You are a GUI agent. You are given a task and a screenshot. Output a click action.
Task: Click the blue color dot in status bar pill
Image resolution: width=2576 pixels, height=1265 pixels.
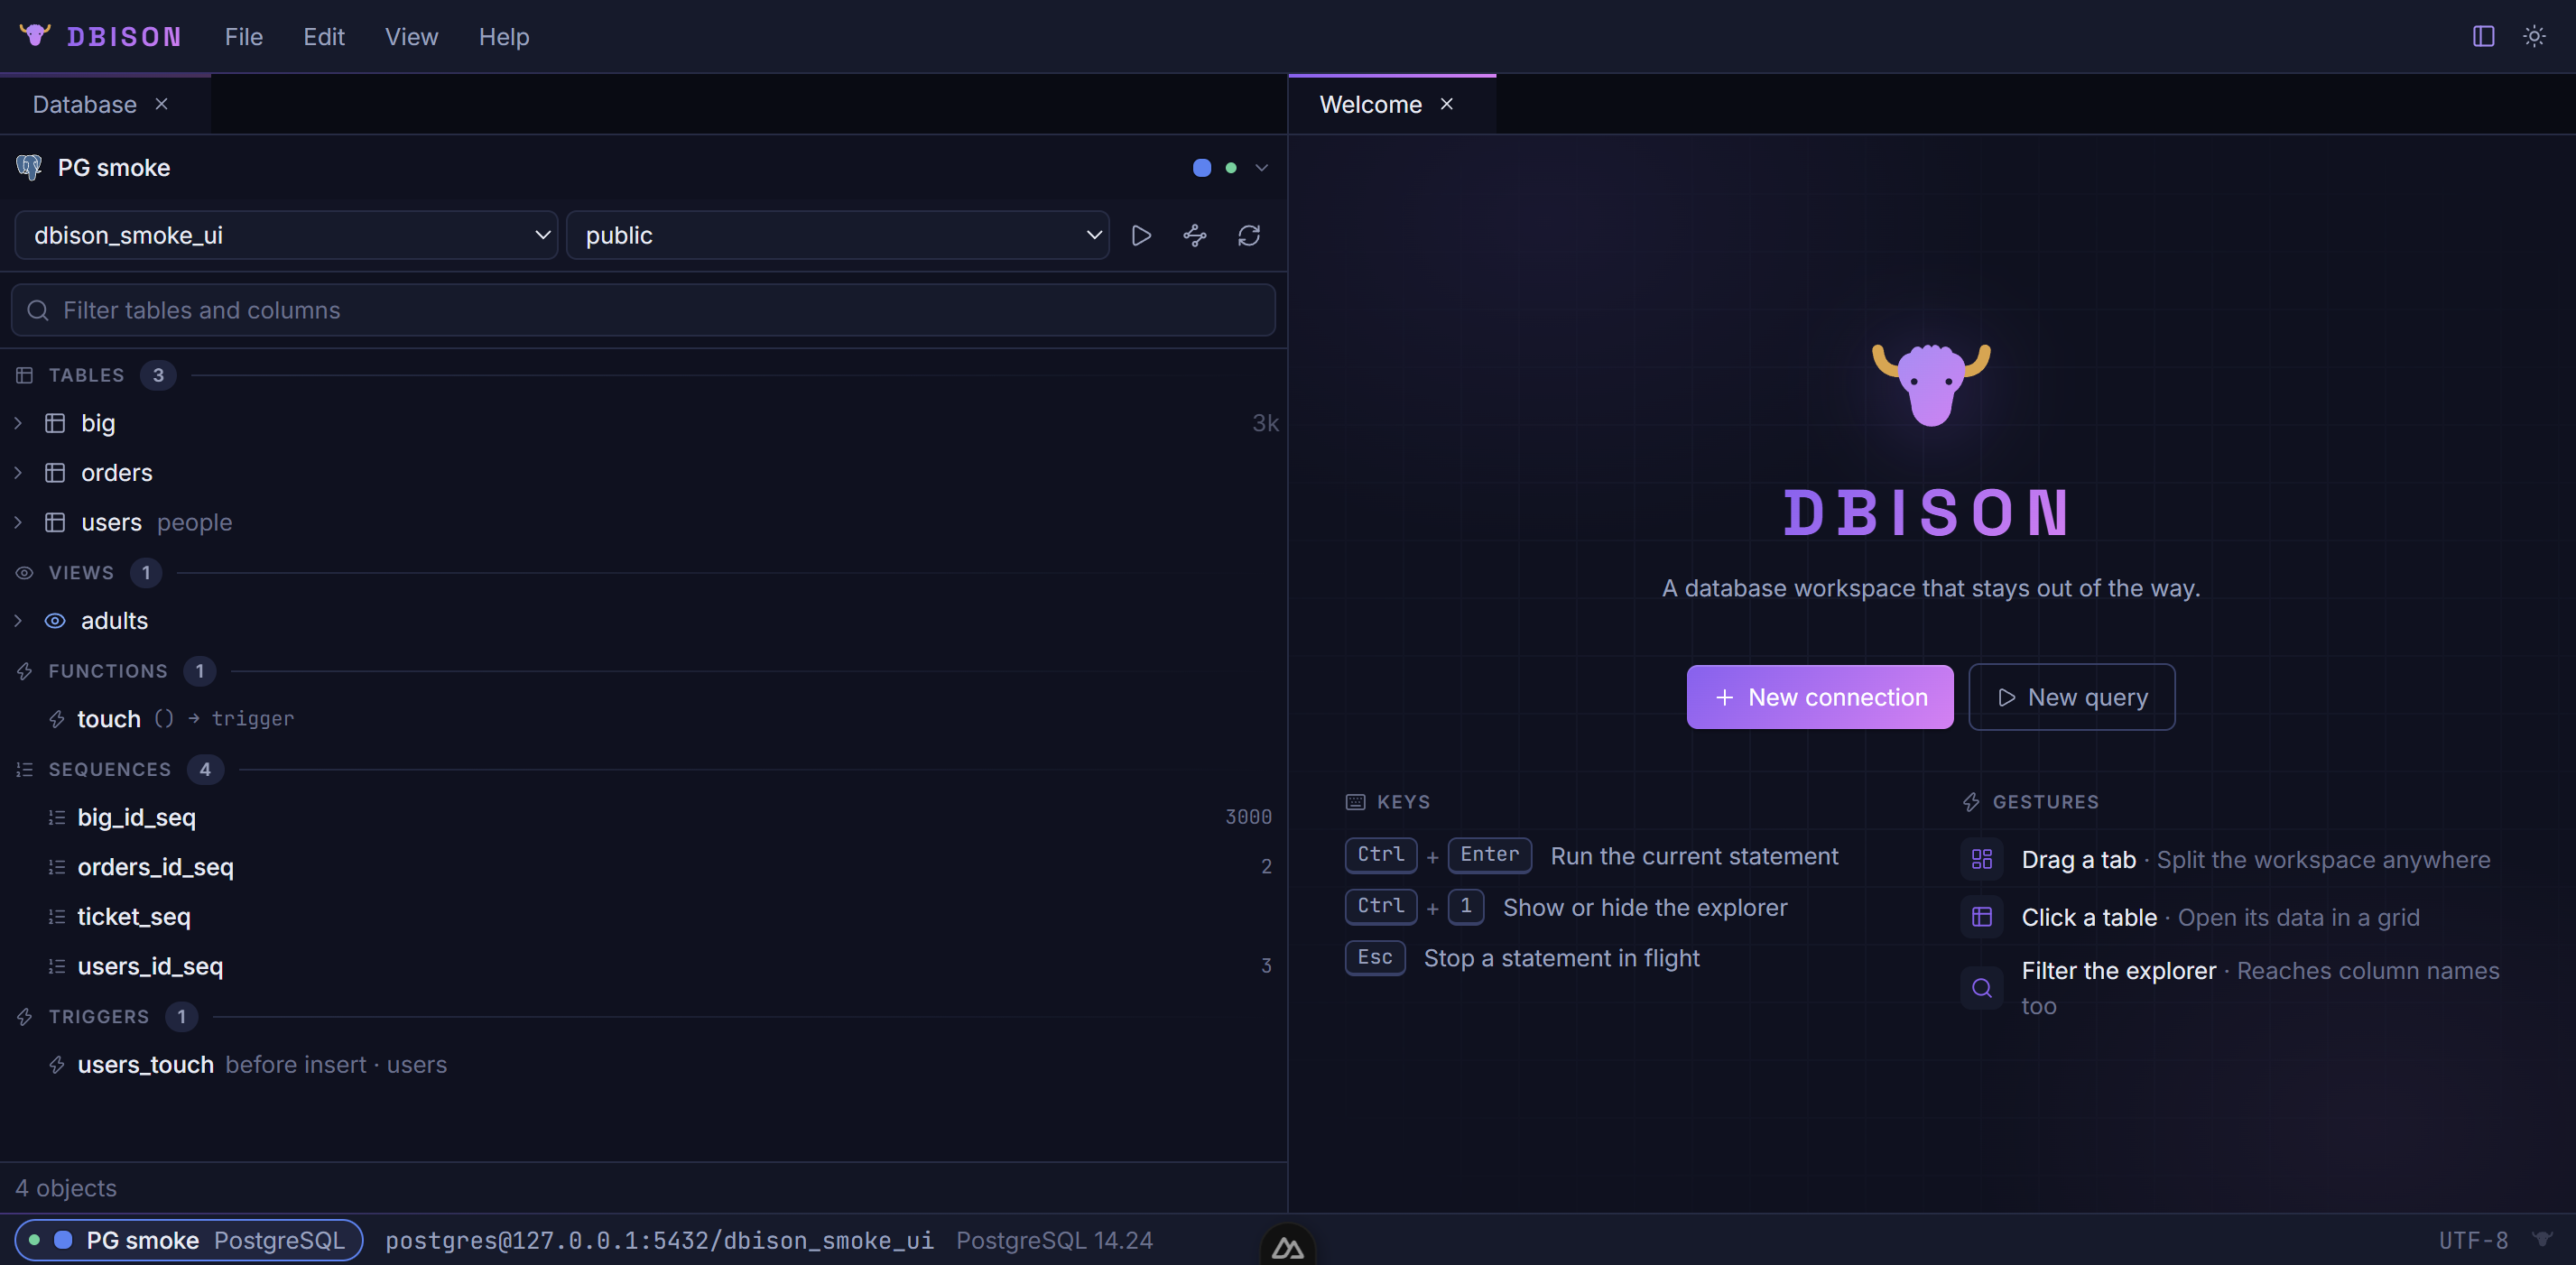pos(63,1240)
